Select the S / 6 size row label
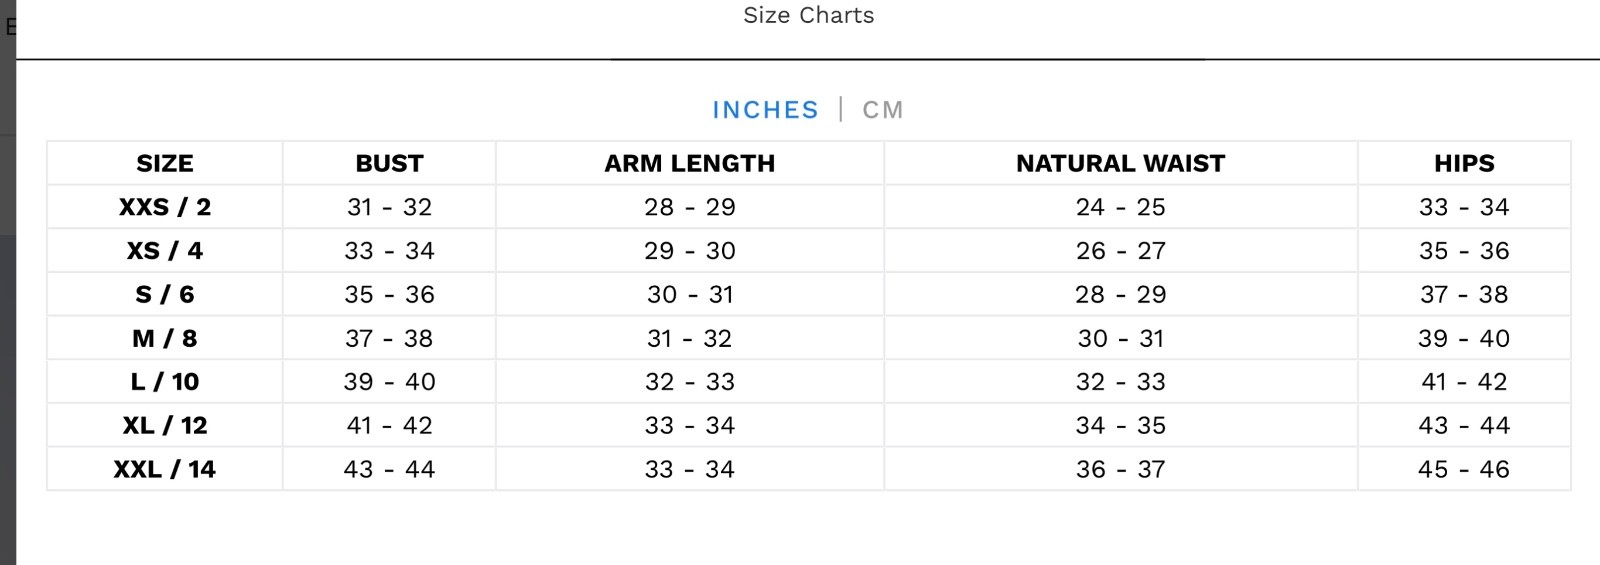This screenshot has height=565, width=1600. tap(165, 295)
